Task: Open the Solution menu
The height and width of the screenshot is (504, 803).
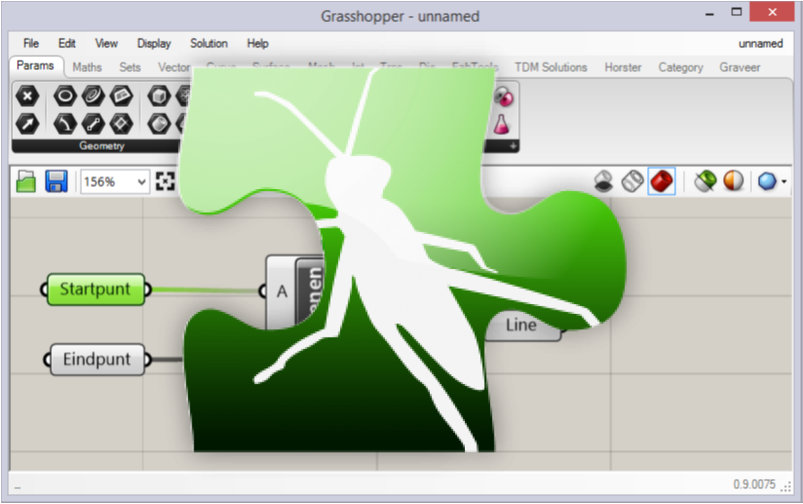Action: pos(209,44)
